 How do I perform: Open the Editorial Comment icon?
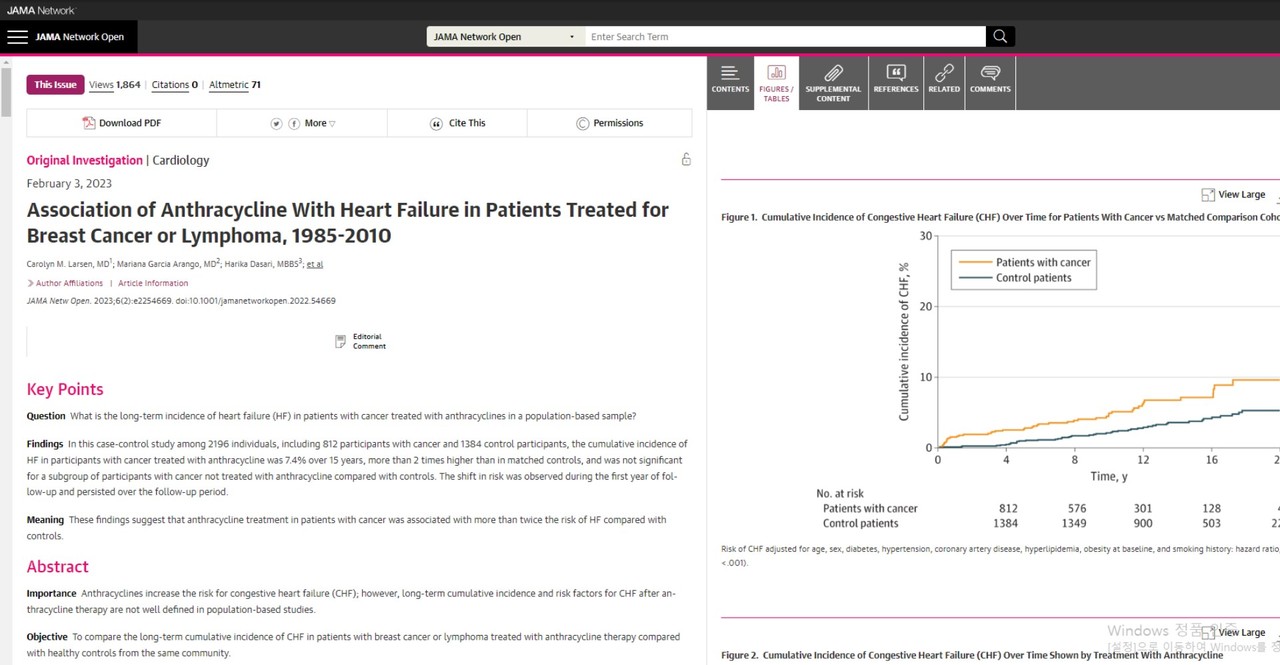(x=341, y=341)
